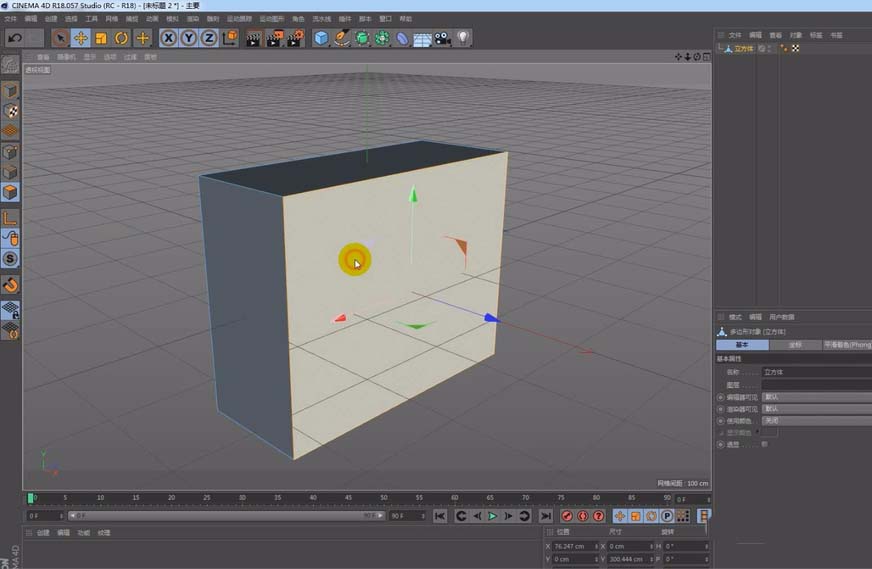Toggle the Z axis lock

click(208, 38)
